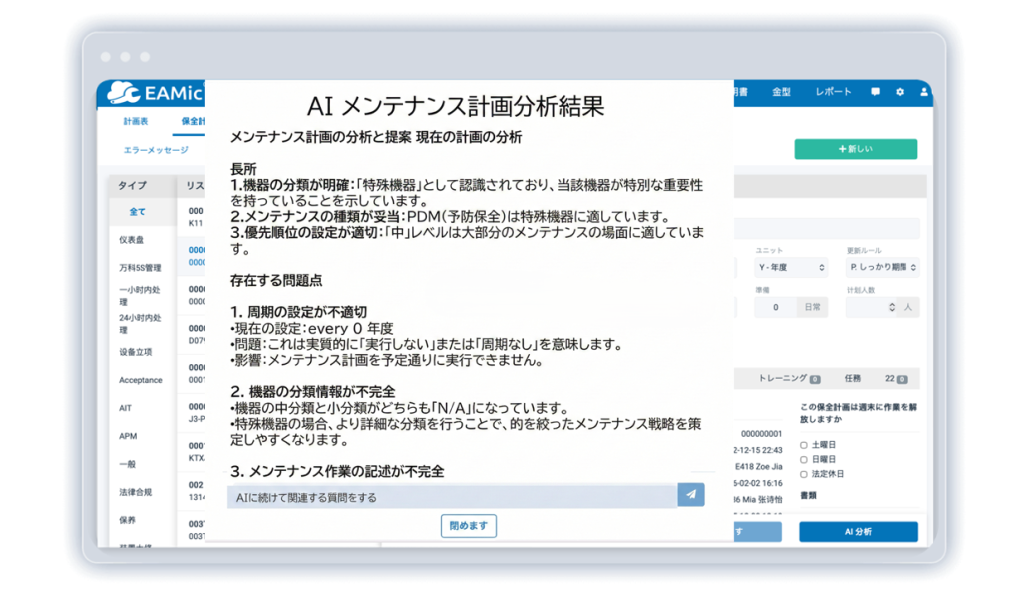Viewport: 1024px width, 597px height.
Task: Adjust the 計划人数 stepper arrows
Action: coord(891,307)
